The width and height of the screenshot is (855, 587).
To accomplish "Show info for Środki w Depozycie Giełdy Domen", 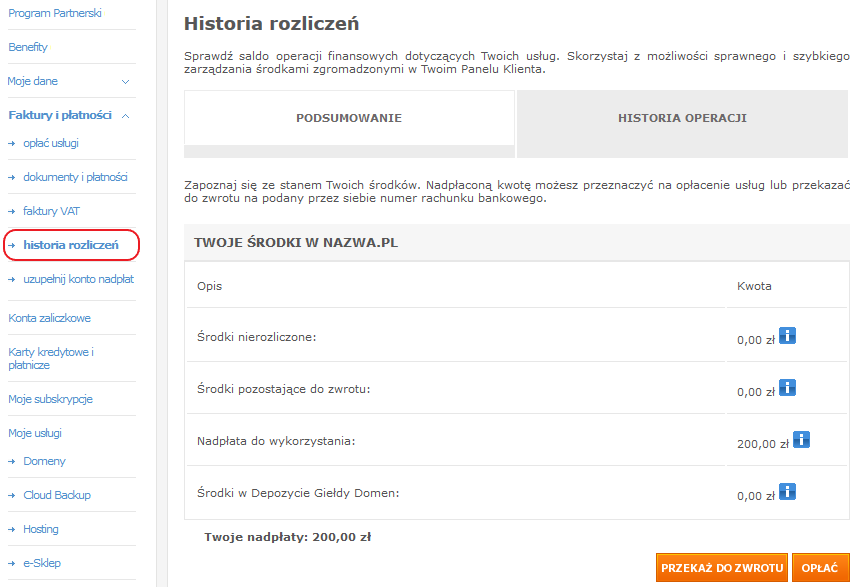I will click(787, 492).
